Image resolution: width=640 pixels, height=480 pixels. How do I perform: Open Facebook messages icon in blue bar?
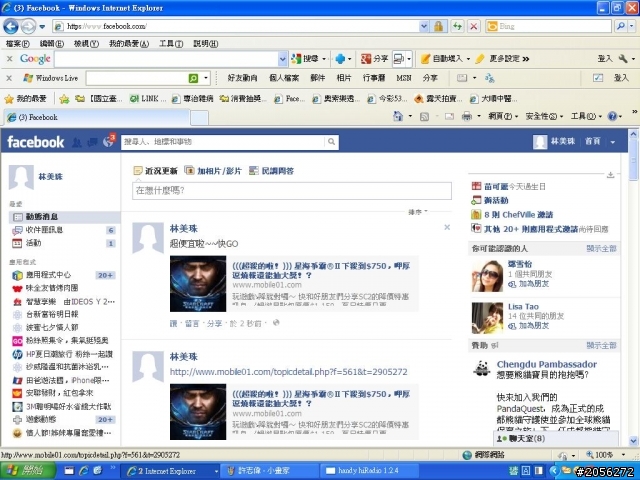pos(93,142)
